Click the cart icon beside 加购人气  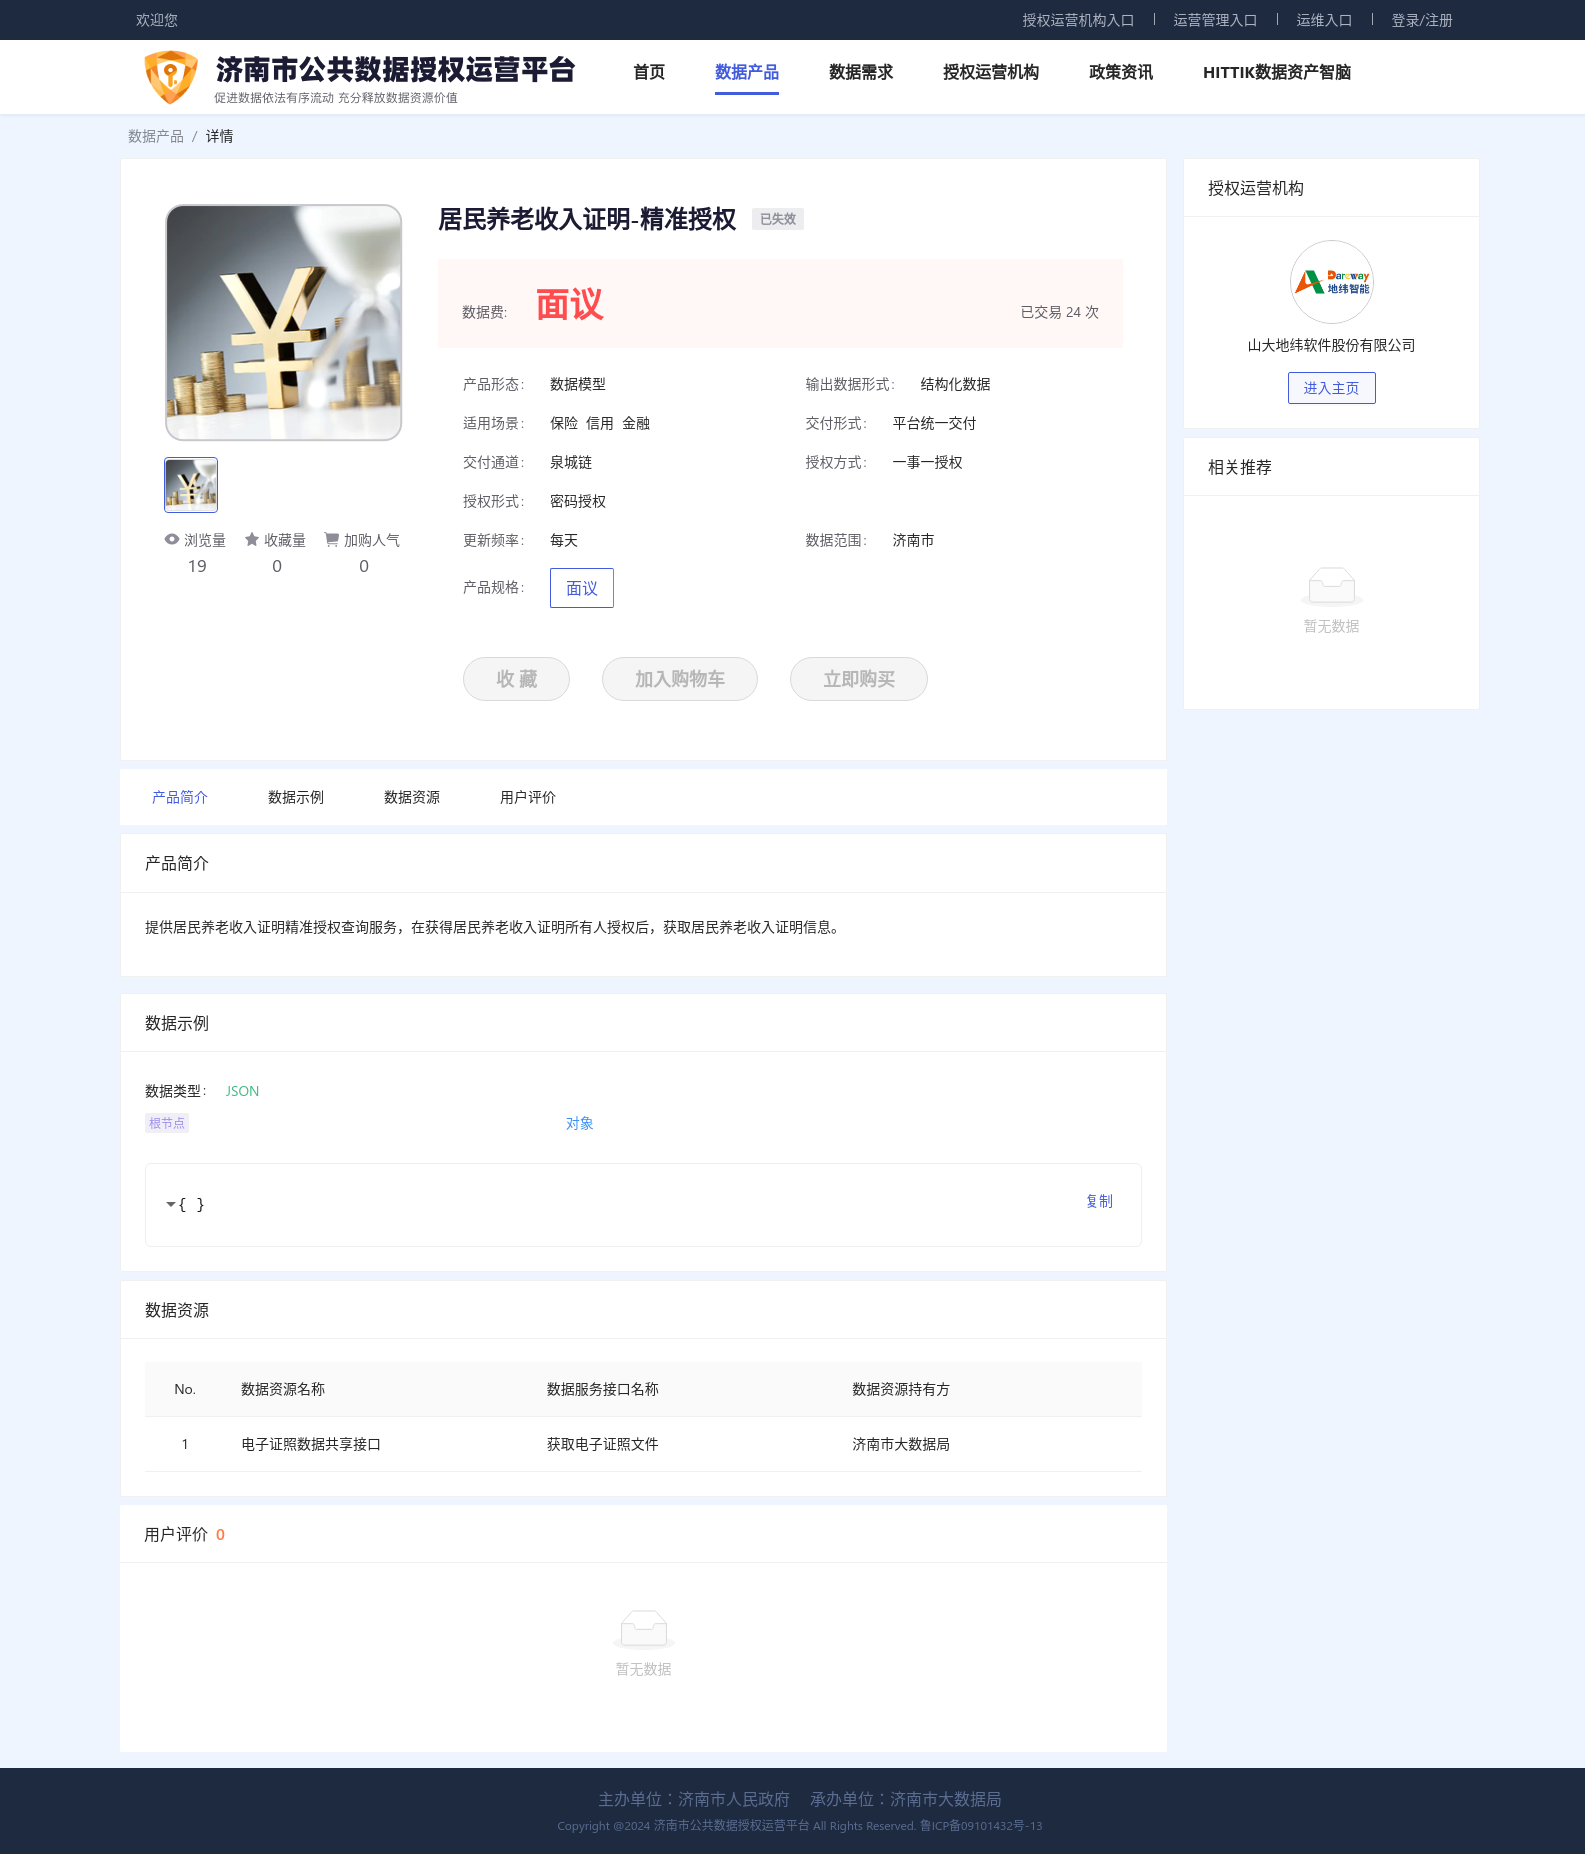coord(332,540)
